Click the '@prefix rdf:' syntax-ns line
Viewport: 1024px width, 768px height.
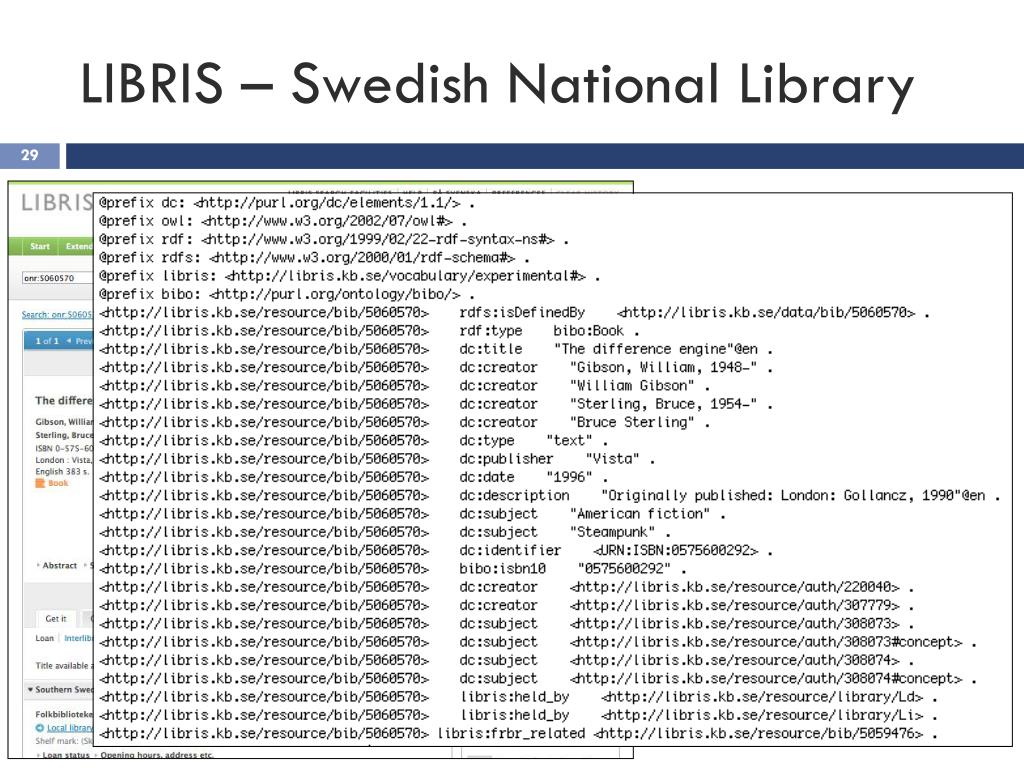coord(334,240)
